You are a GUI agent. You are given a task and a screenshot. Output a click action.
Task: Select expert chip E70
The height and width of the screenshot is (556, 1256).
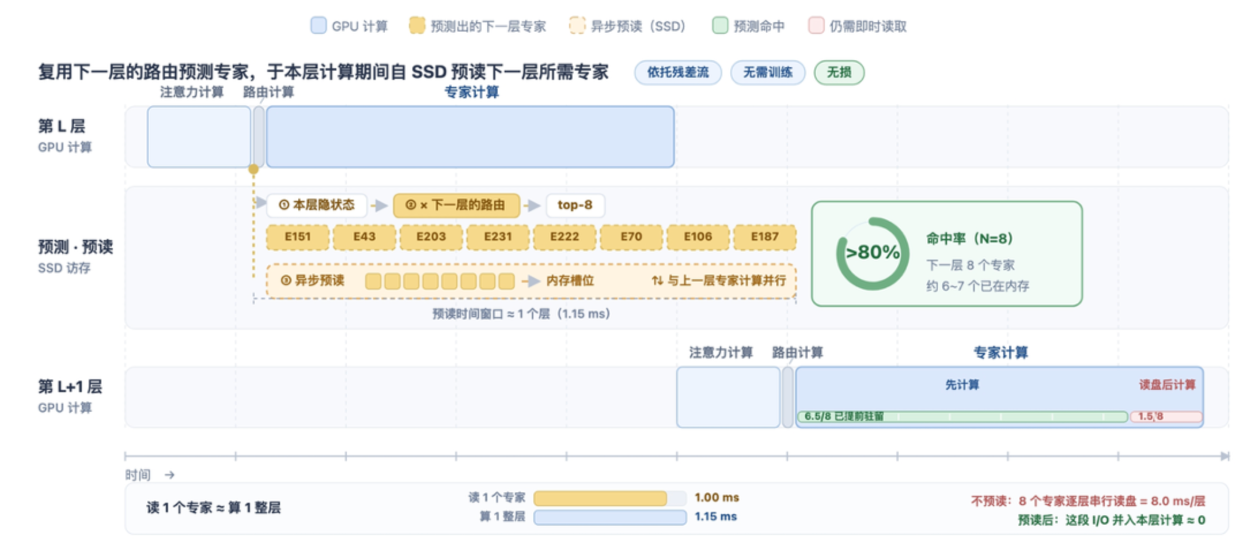coord(631,237)
